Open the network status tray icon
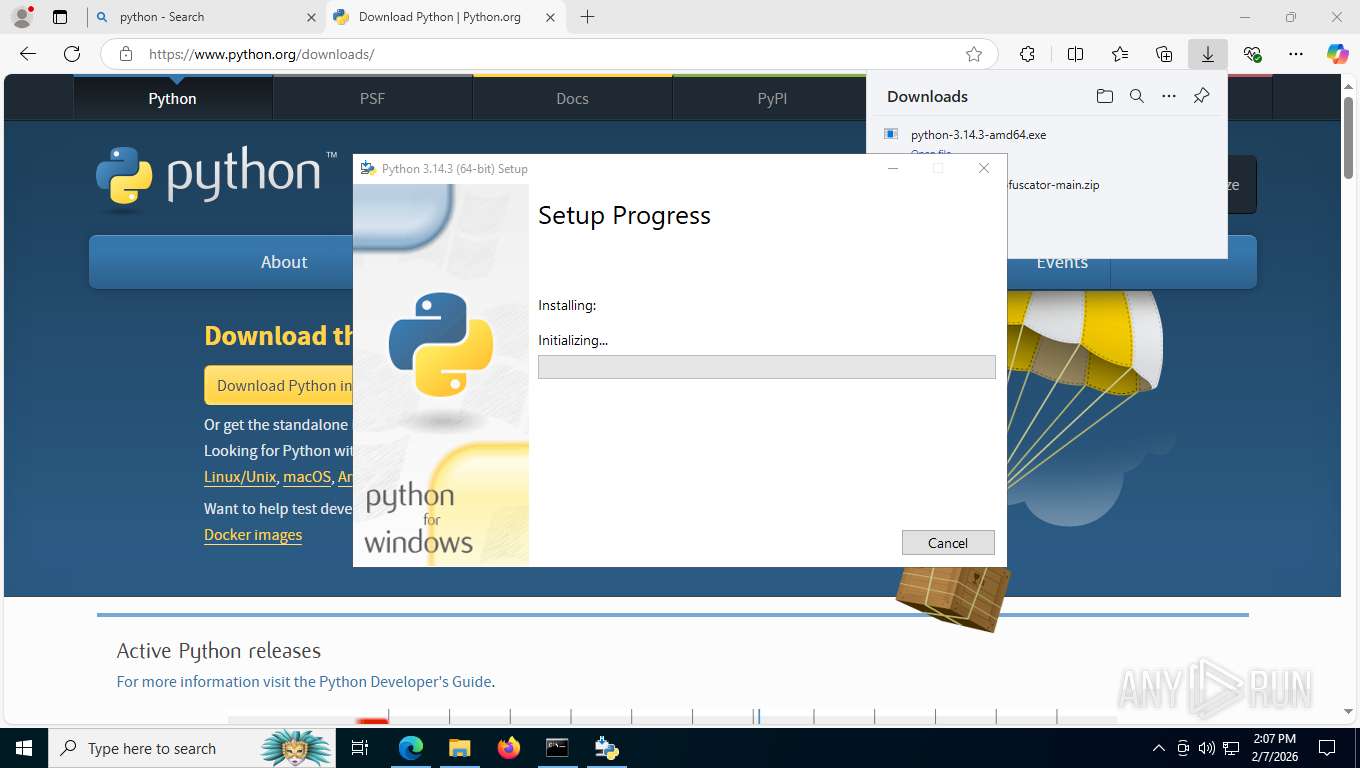Viewport: 1360px width, 768px height. pyautogui.click(x=1231, y=748)
